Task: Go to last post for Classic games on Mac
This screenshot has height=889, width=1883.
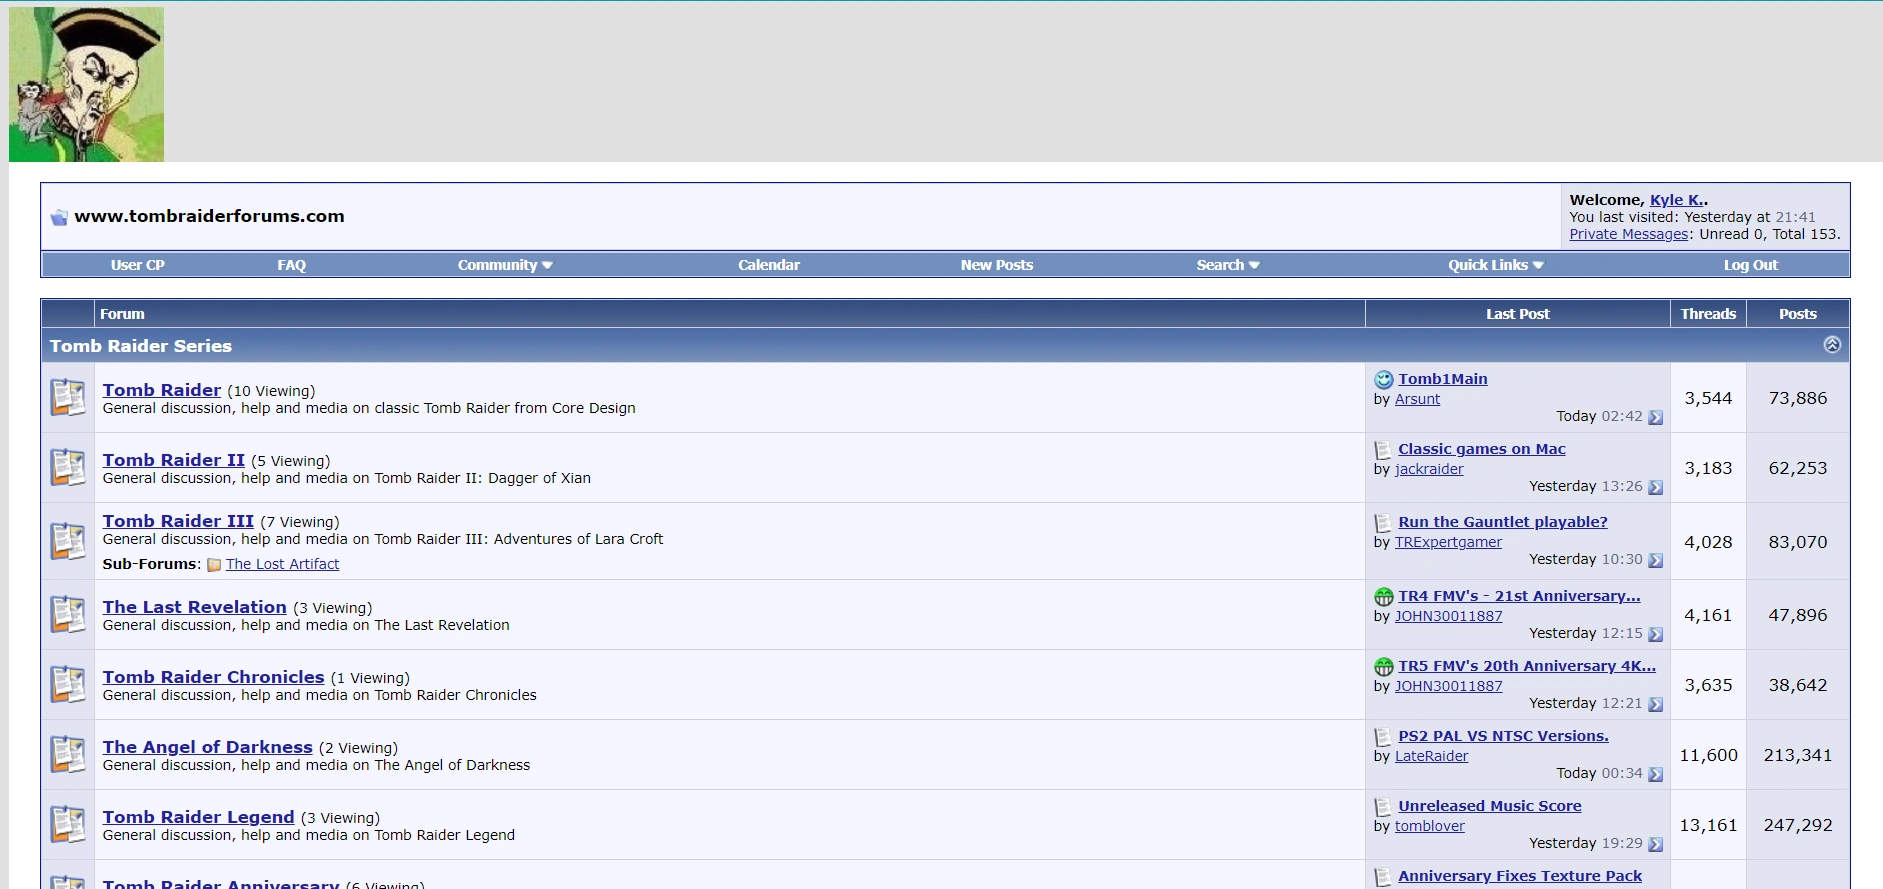Action: [x=1655, y=487]
